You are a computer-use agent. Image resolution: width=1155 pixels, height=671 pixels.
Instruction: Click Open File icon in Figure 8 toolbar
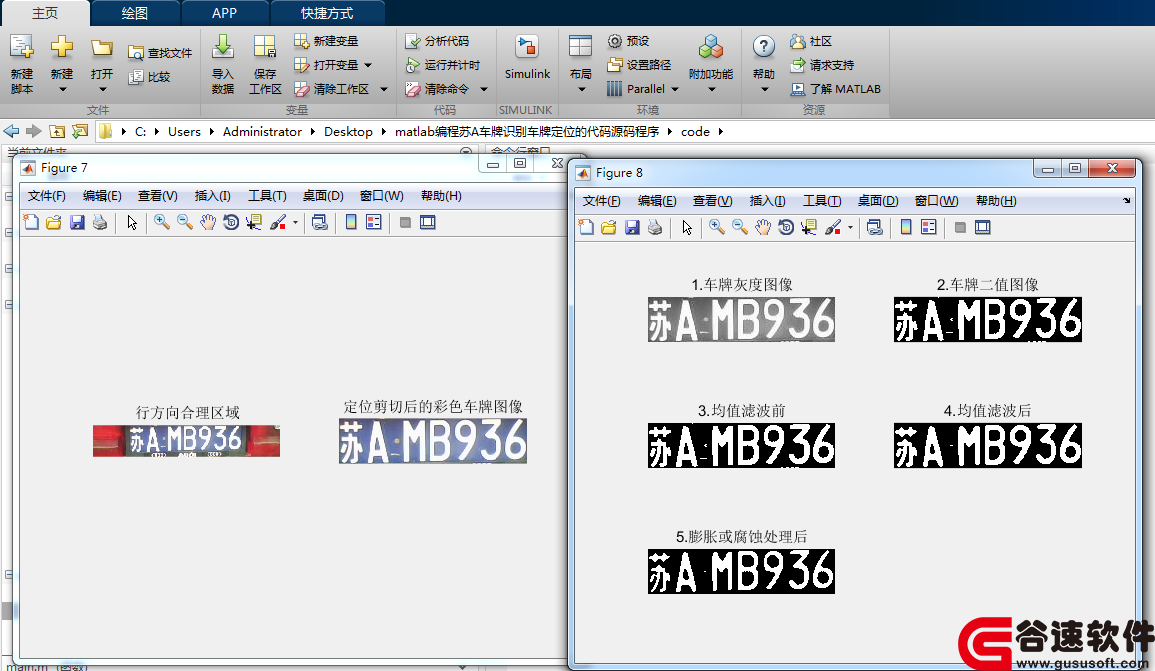coord(608,228)
